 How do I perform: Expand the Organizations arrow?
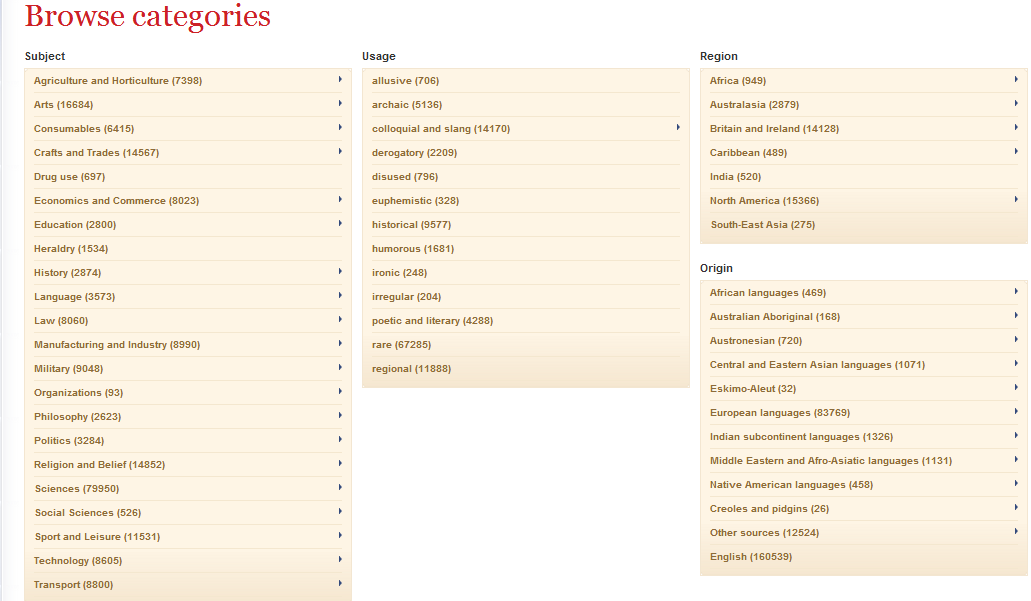340,391
